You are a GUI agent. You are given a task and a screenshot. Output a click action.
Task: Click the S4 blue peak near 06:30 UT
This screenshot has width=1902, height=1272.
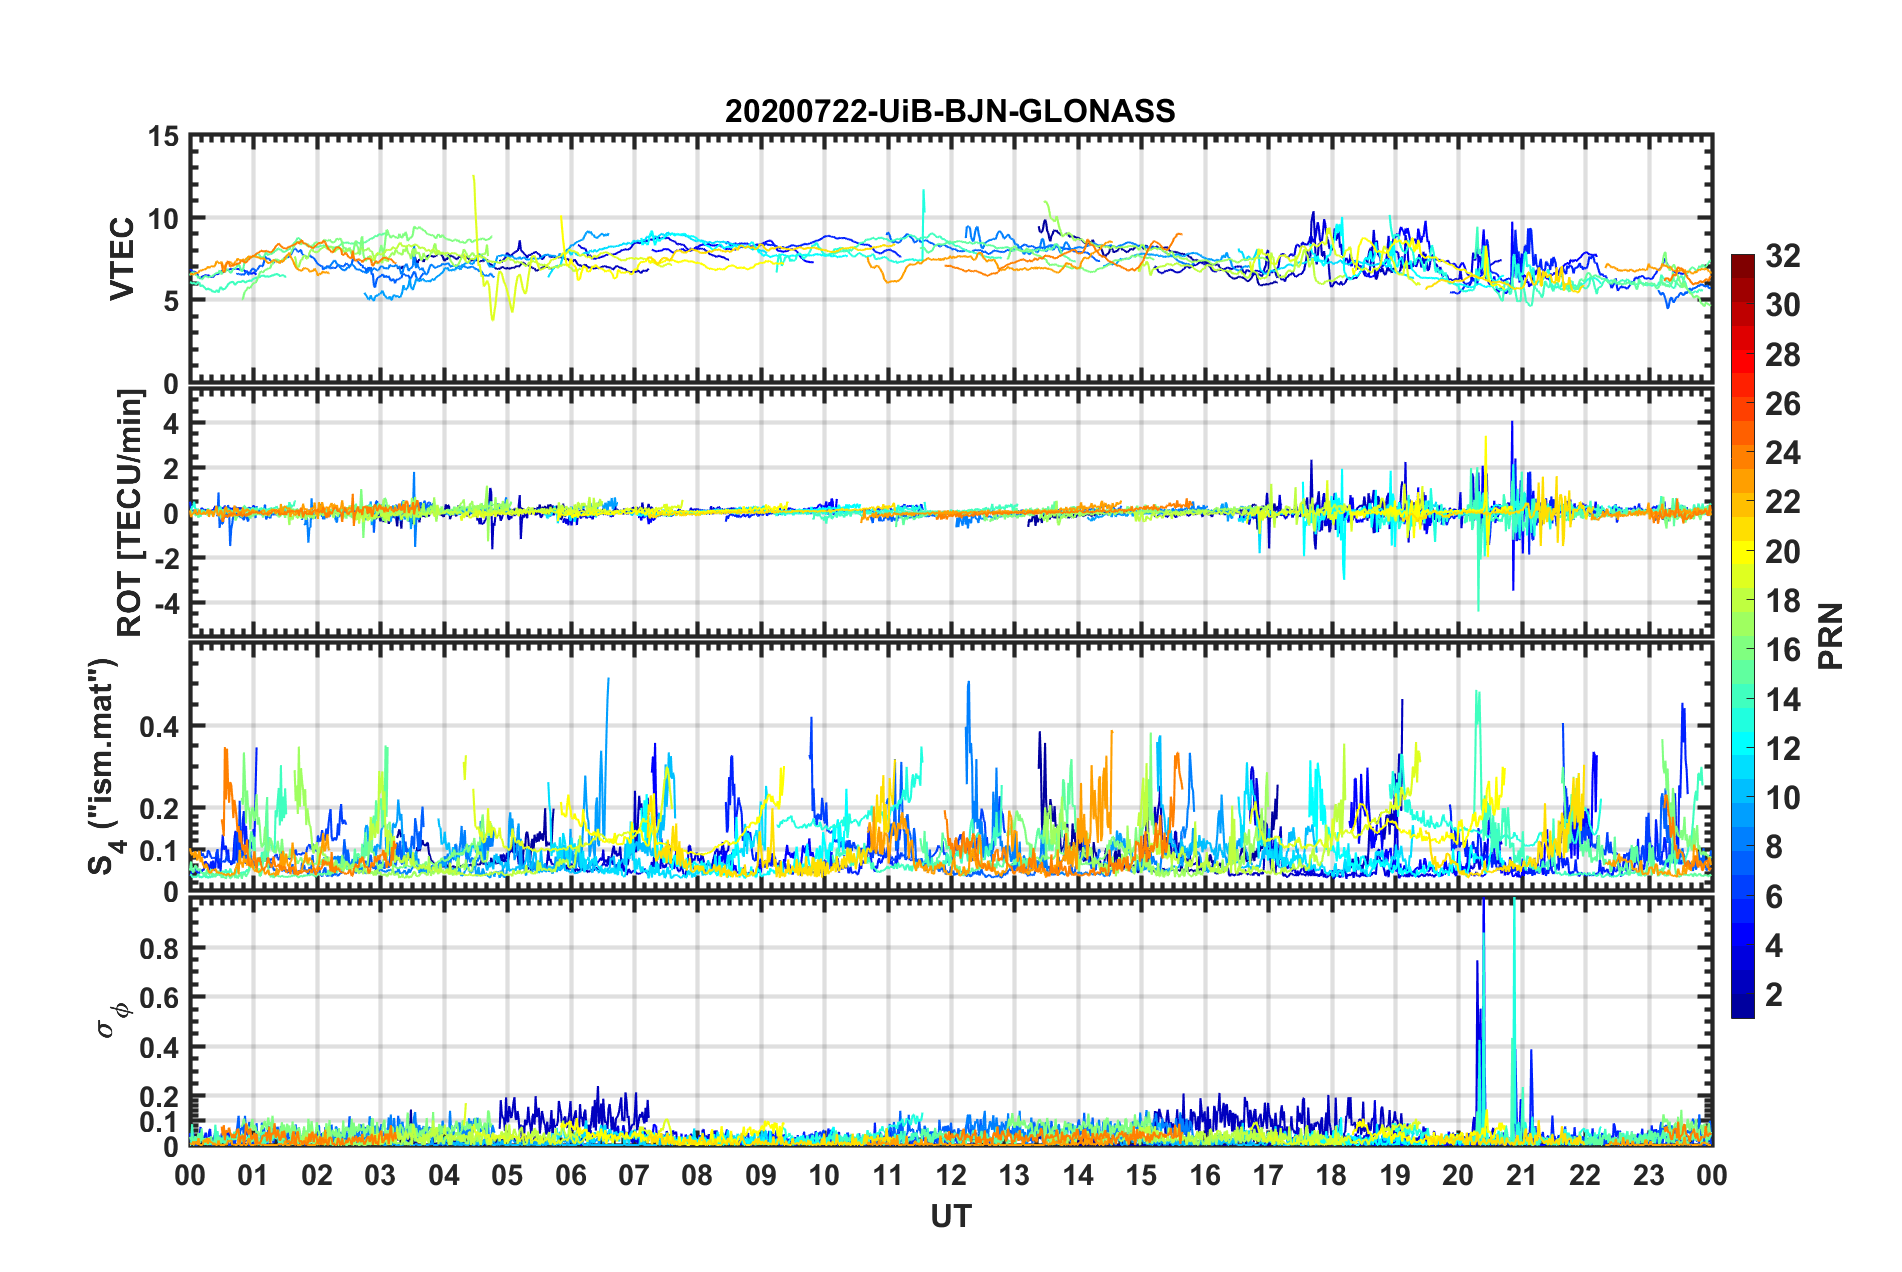[x=606, y=740]
